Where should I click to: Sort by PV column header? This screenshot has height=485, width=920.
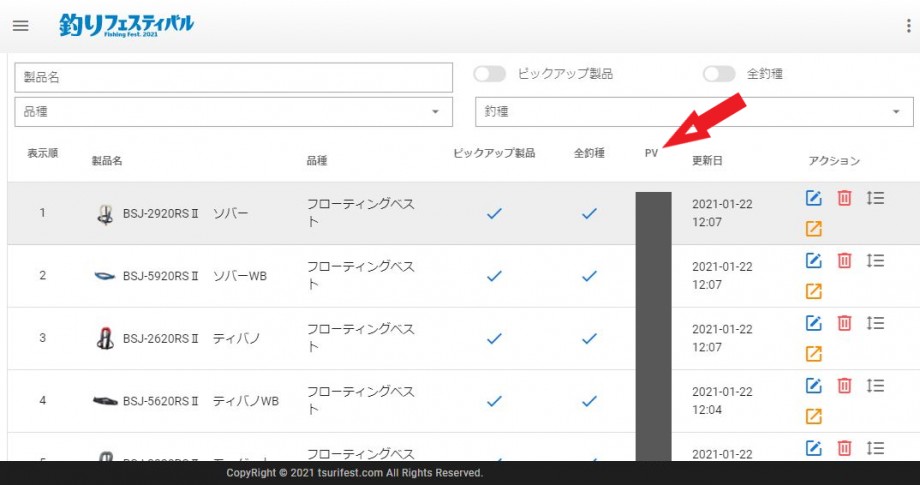(x=651, y=154)
